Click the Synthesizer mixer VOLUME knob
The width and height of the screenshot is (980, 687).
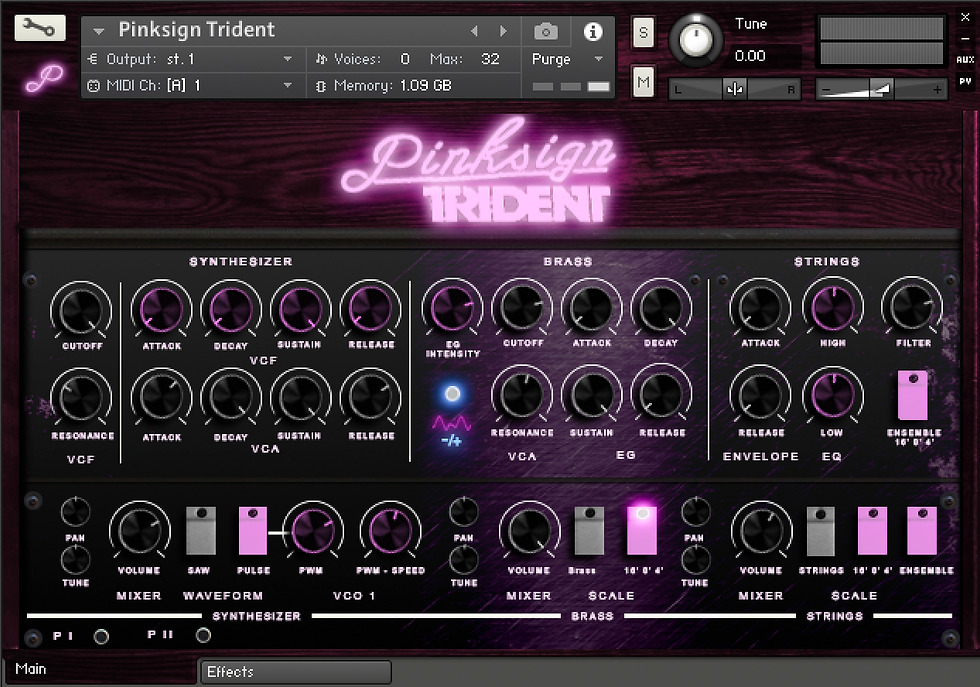pyautogui.click(x=139, y=531)
